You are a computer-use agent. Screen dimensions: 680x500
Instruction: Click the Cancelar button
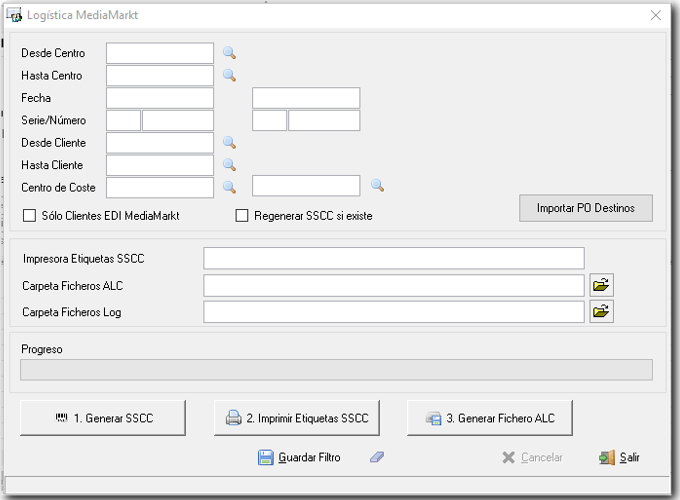pos(532,458)
